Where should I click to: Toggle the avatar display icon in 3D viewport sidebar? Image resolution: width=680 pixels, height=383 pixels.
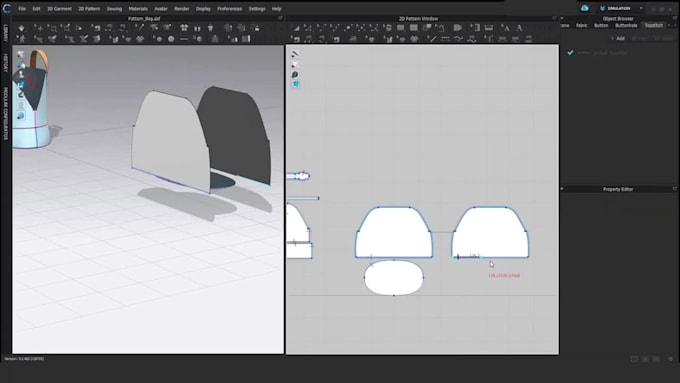point(20,105)
